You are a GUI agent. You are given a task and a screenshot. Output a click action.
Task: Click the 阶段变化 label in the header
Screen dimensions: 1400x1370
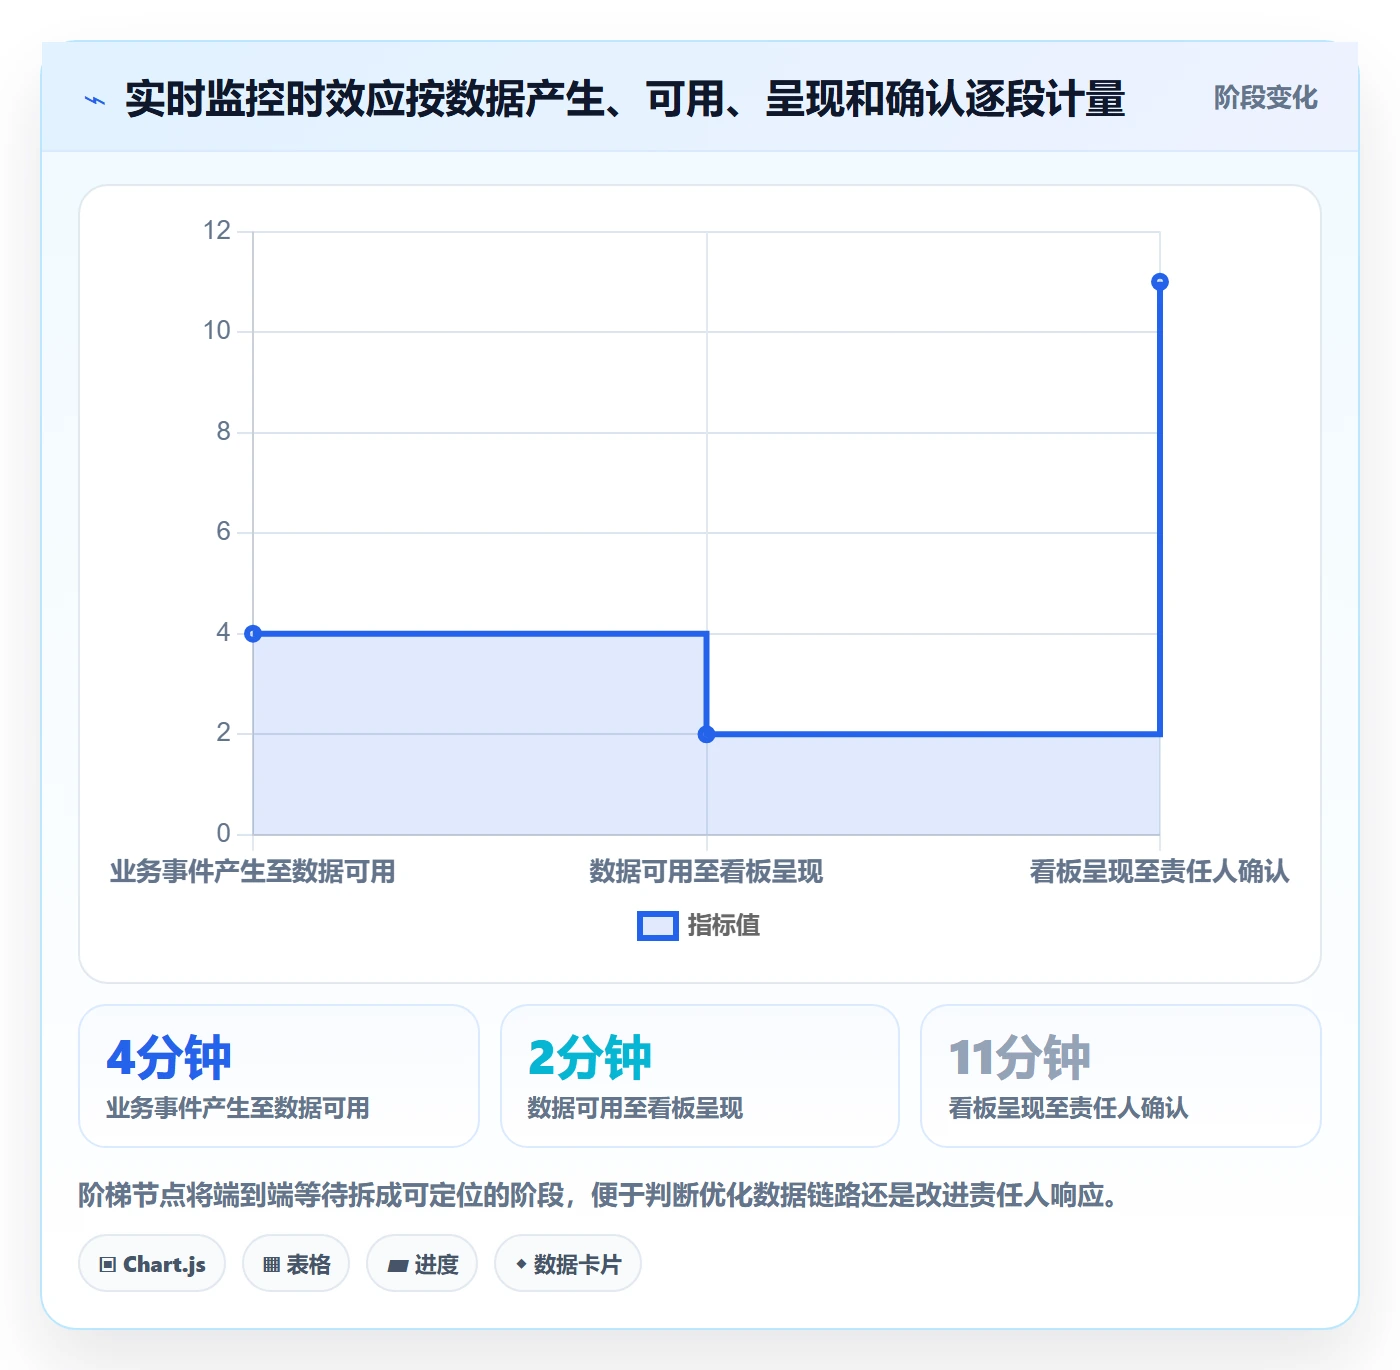click(x=1265, y=98)
